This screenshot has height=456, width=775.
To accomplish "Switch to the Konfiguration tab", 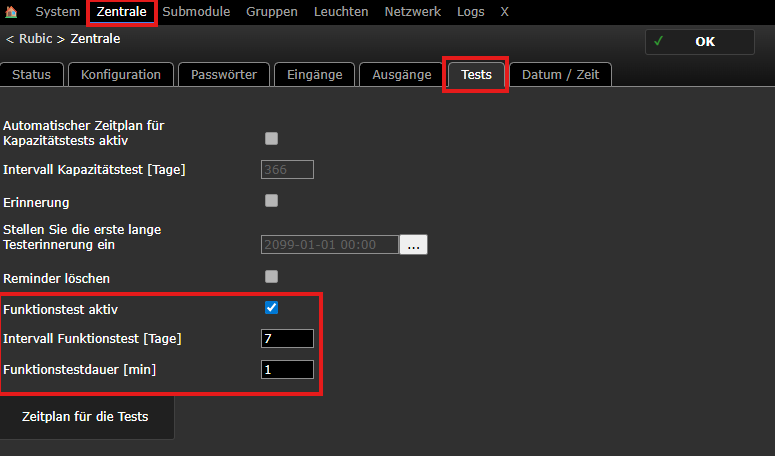I will tap(121, 75).
